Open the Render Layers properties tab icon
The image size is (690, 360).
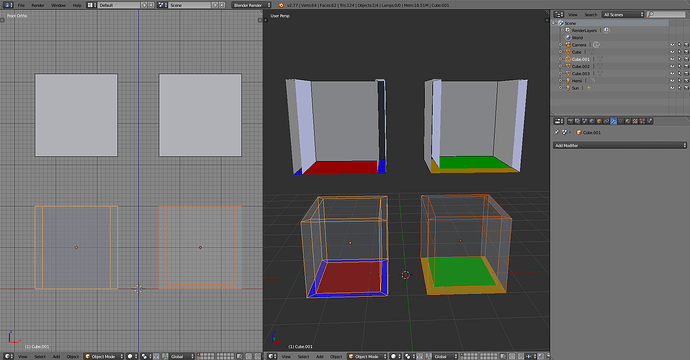tap(577, 121)
